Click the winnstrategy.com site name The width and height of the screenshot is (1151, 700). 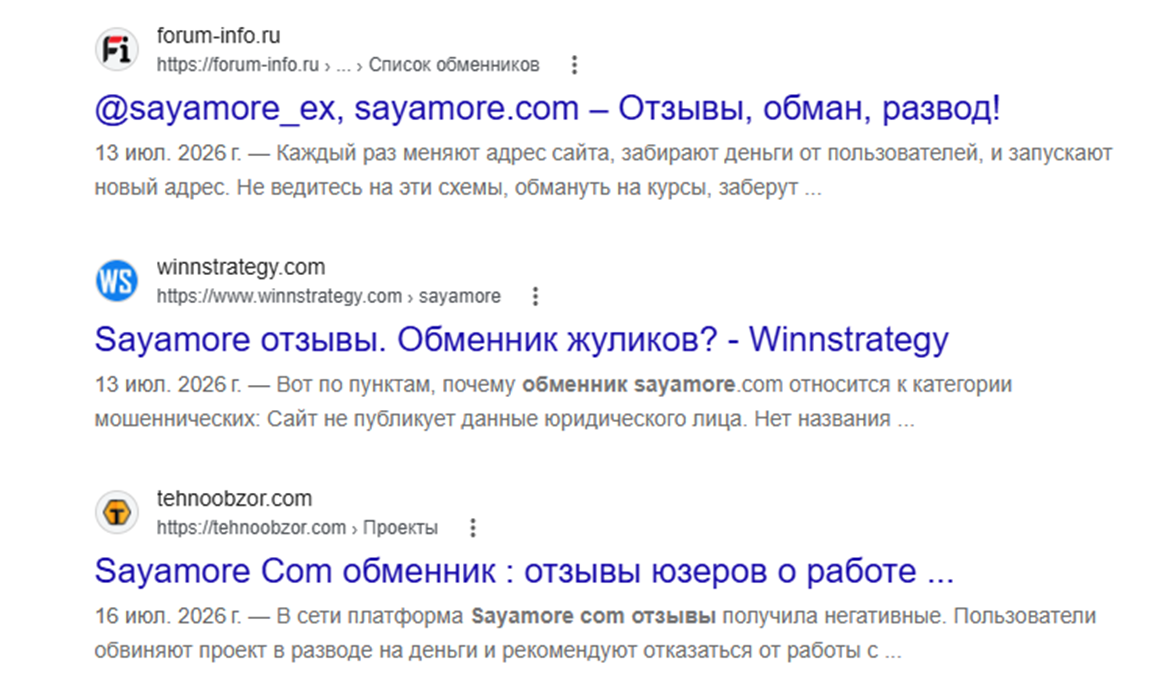tap(241, 266)
